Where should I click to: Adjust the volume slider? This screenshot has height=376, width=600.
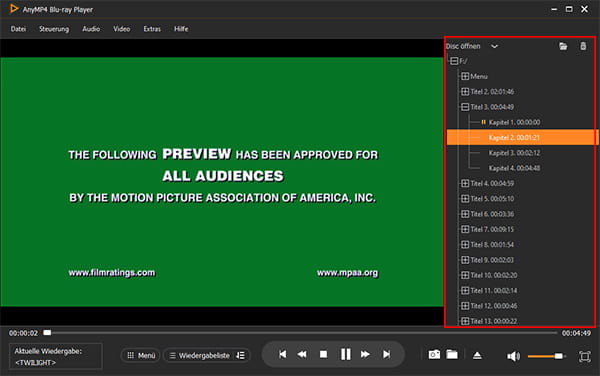546,356
